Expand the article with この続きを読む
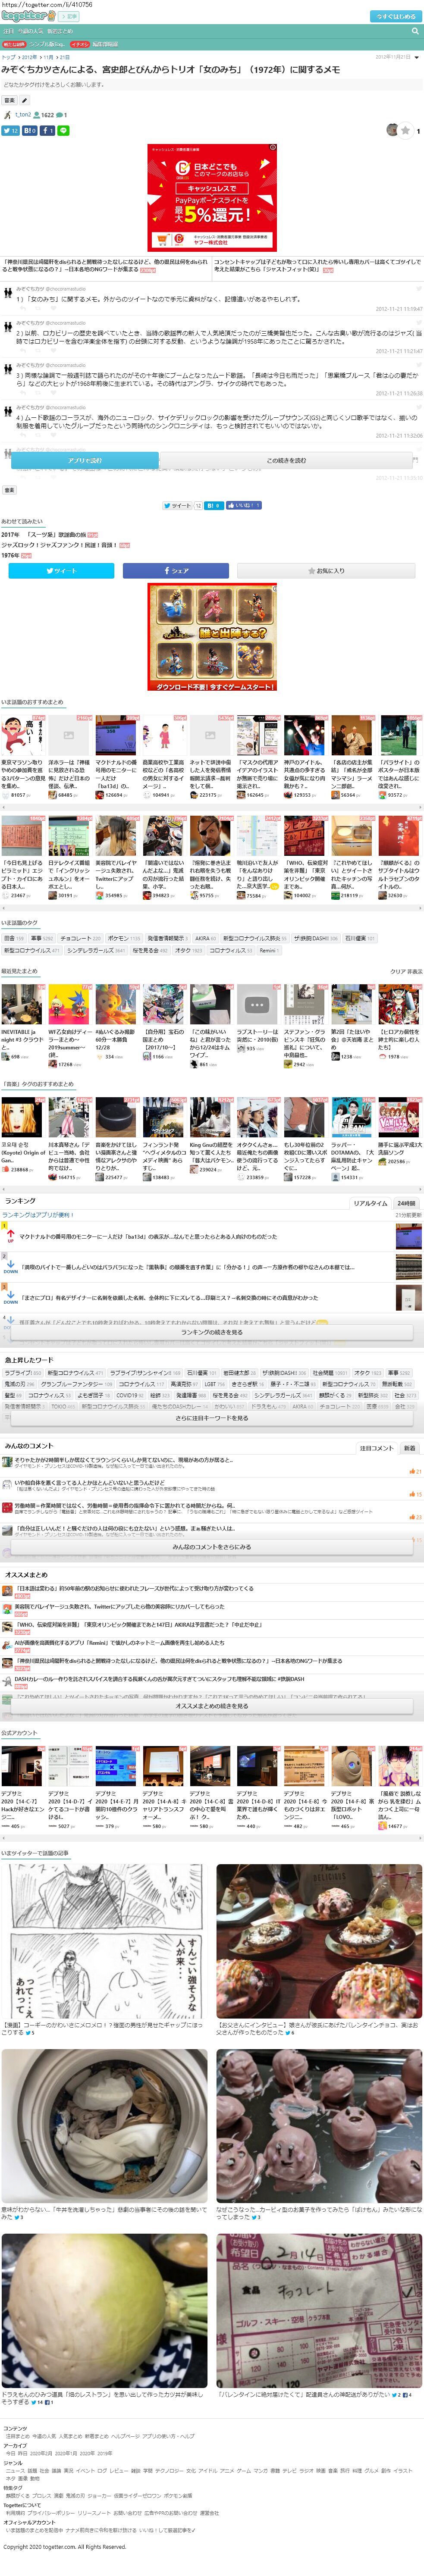The image size is (424, 2576). pyautogui.click(x=286, y=461)
